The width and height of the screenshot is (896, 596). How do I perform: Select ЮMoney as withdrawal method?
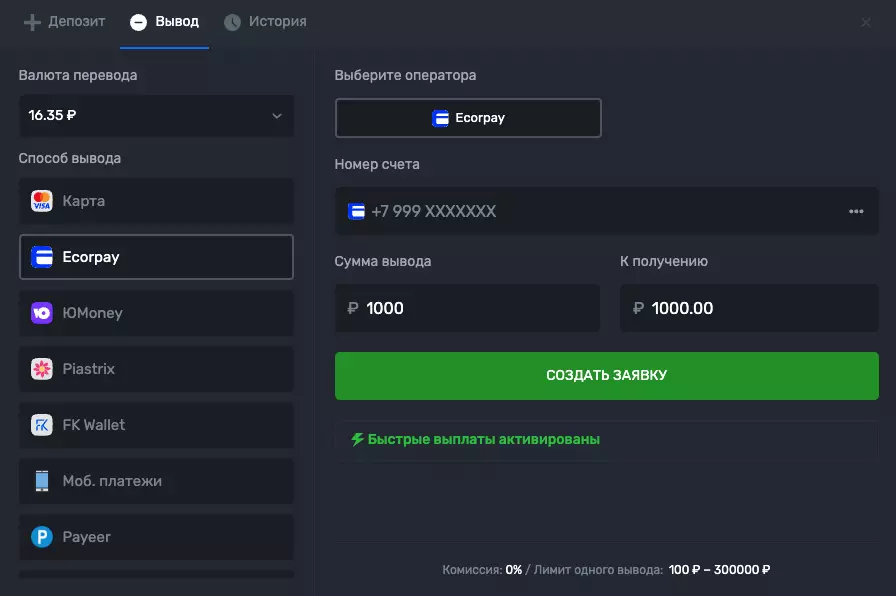coord(156,313)
